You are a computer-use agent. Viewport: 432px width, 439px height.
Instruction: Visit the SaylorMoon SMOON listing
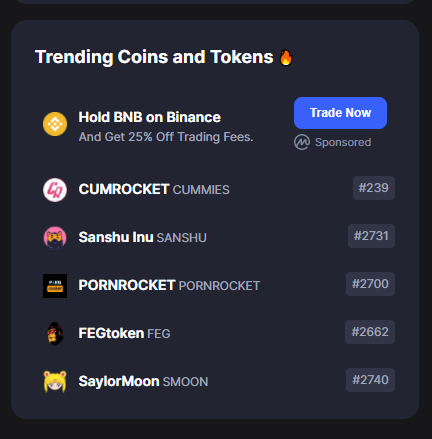click(143, 381)
